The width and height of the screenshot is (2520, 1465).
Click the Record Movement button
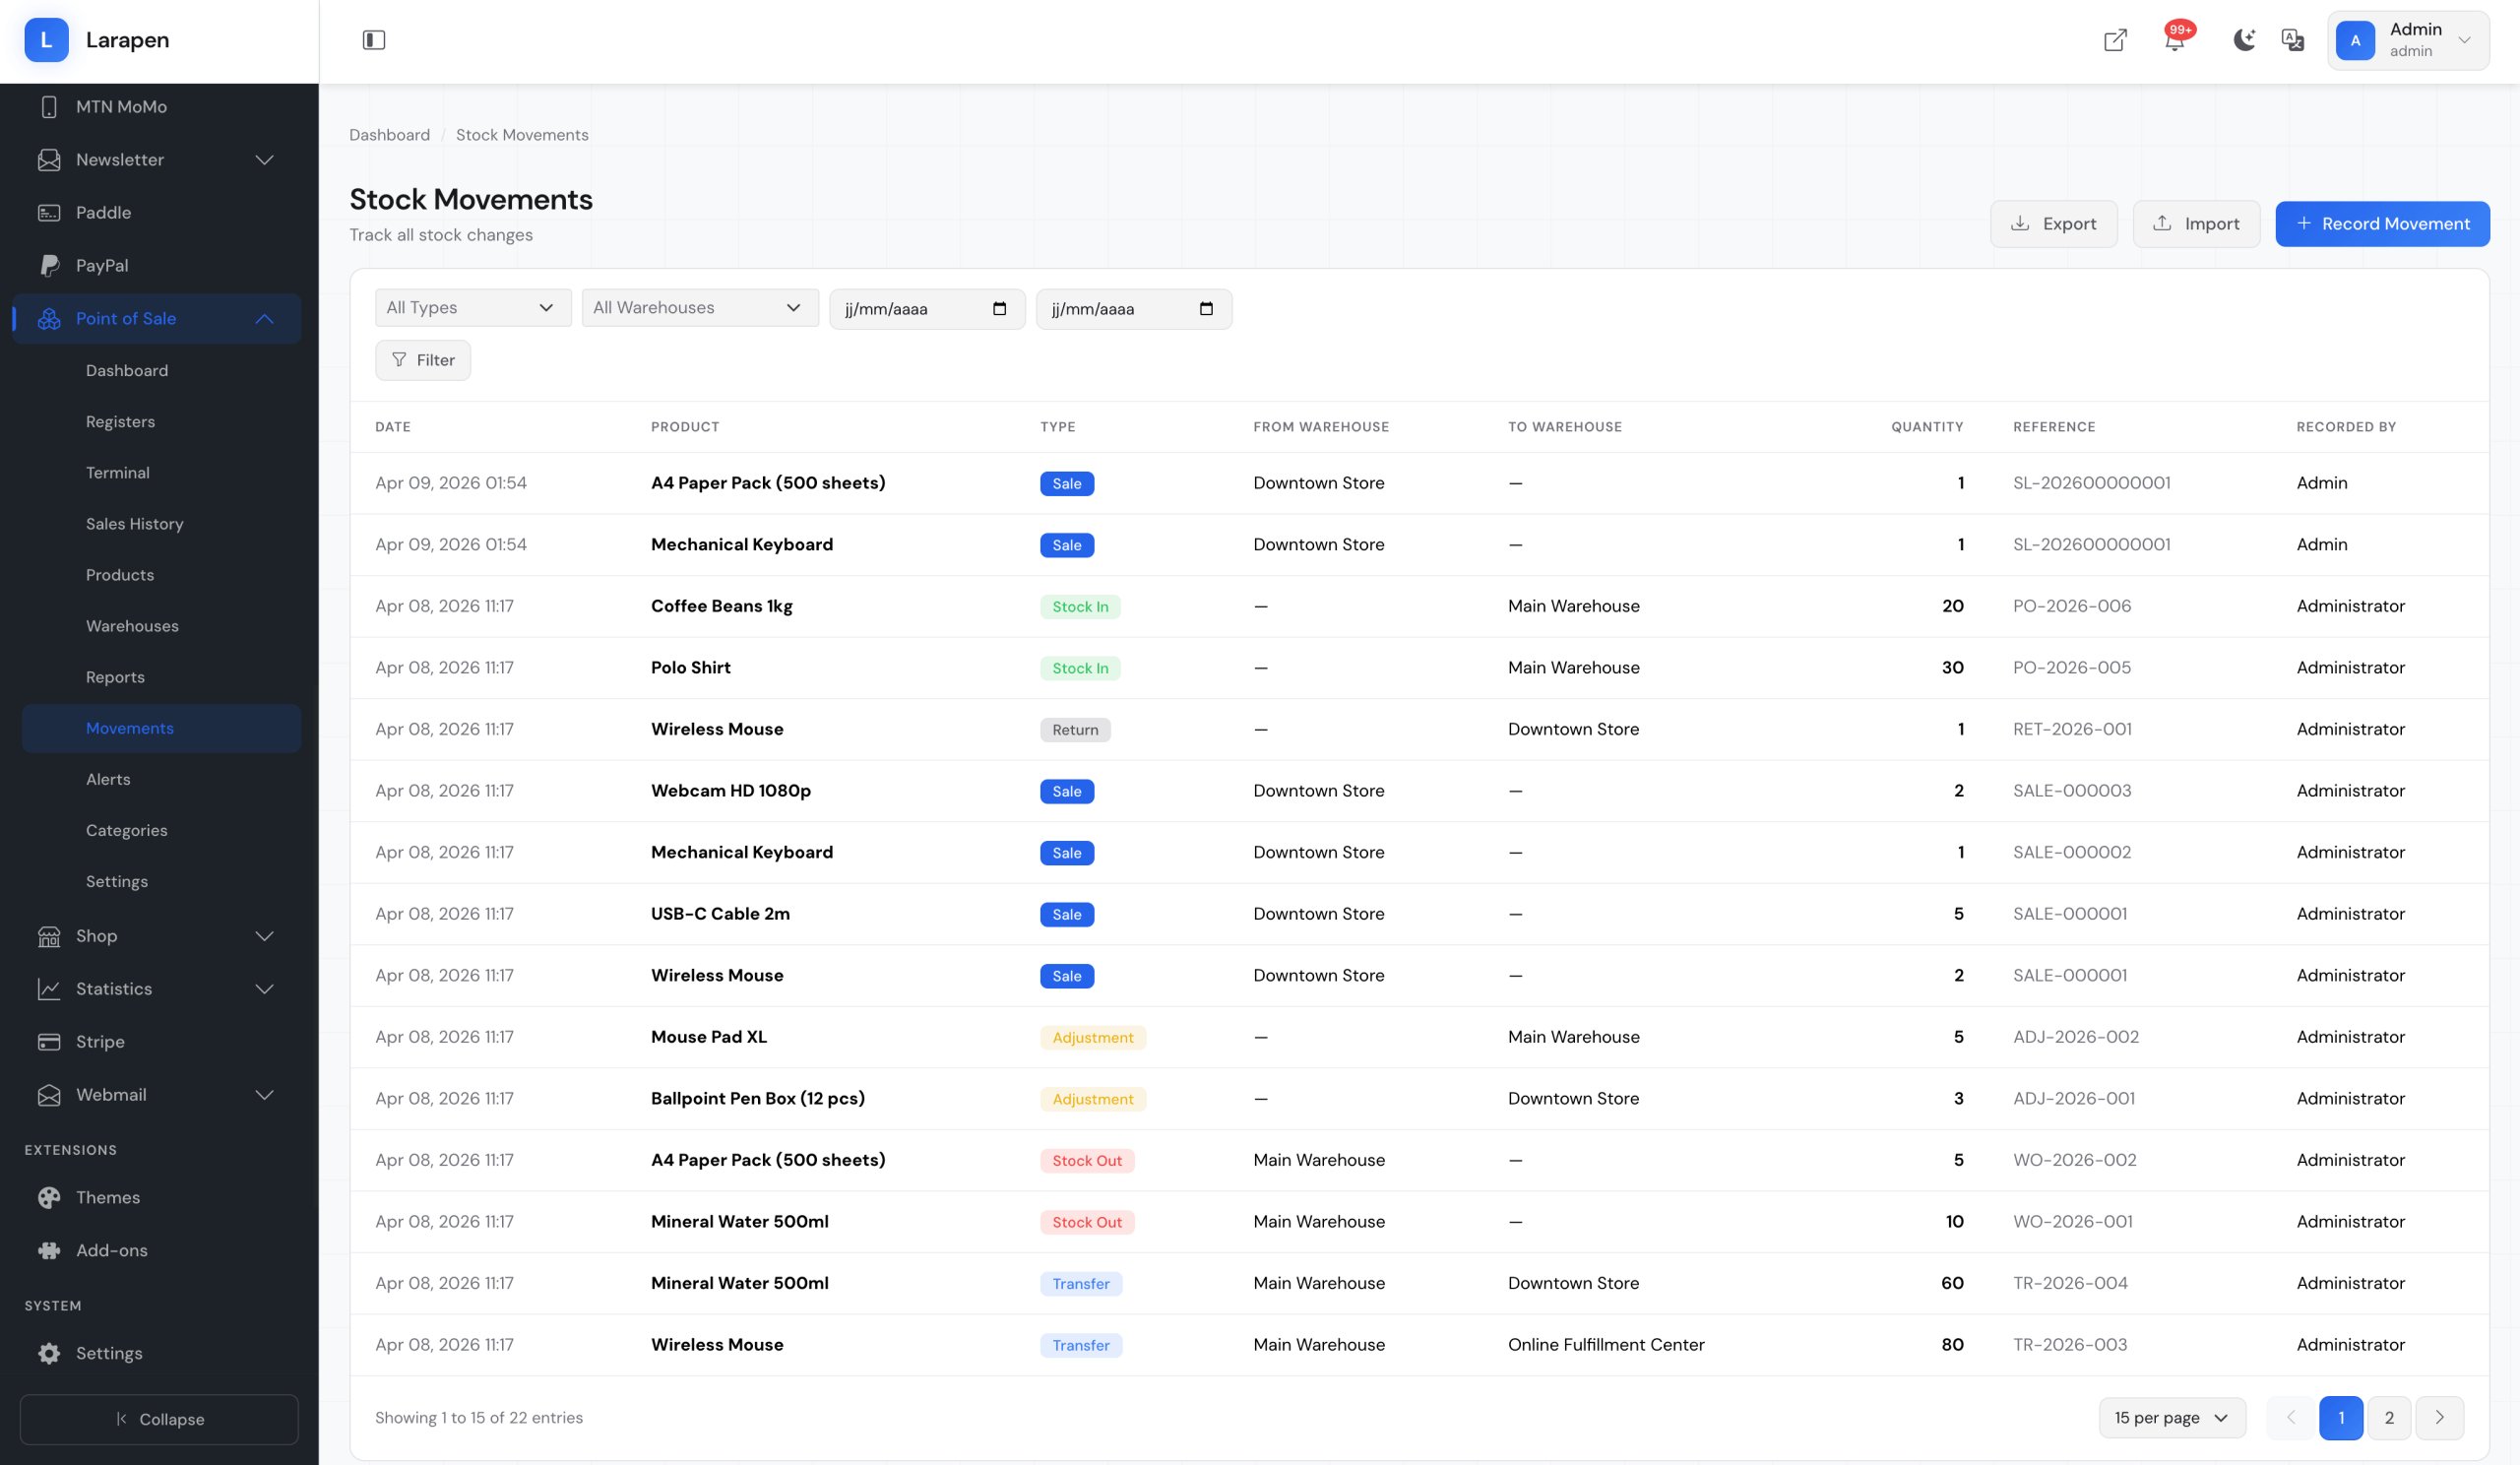coord(2381,223)
